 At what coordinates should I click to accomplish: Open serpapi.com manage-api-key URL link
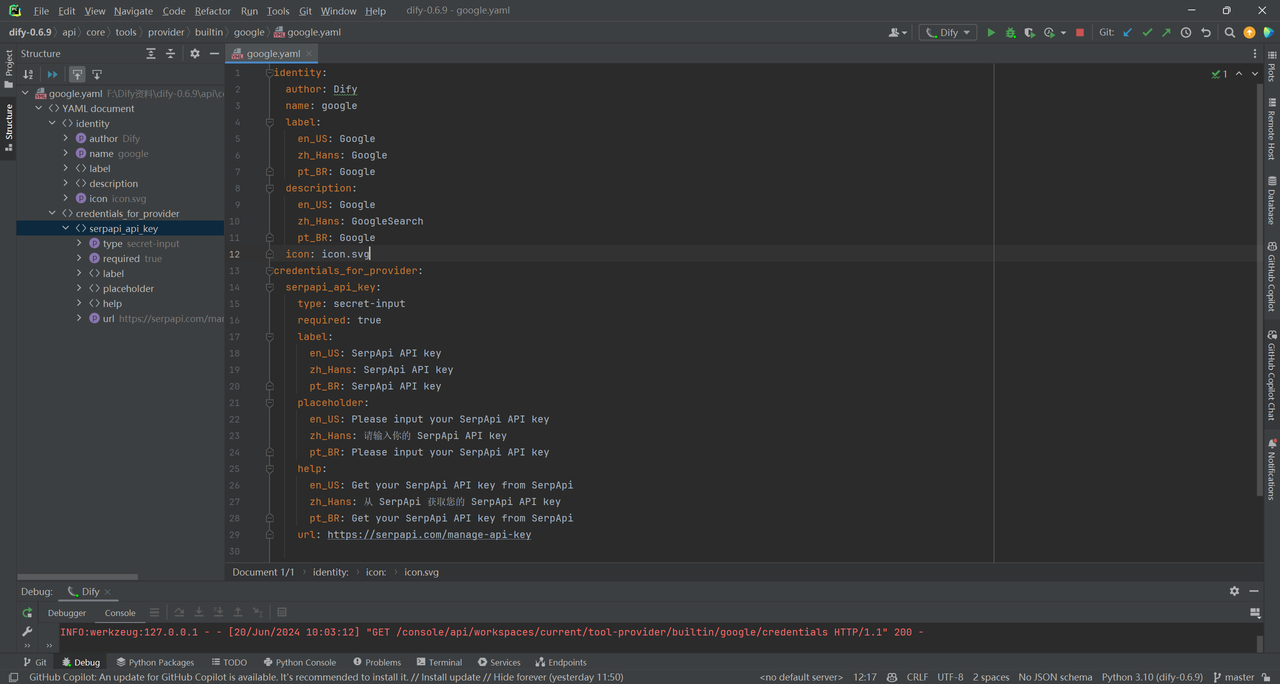click(429, 535)
